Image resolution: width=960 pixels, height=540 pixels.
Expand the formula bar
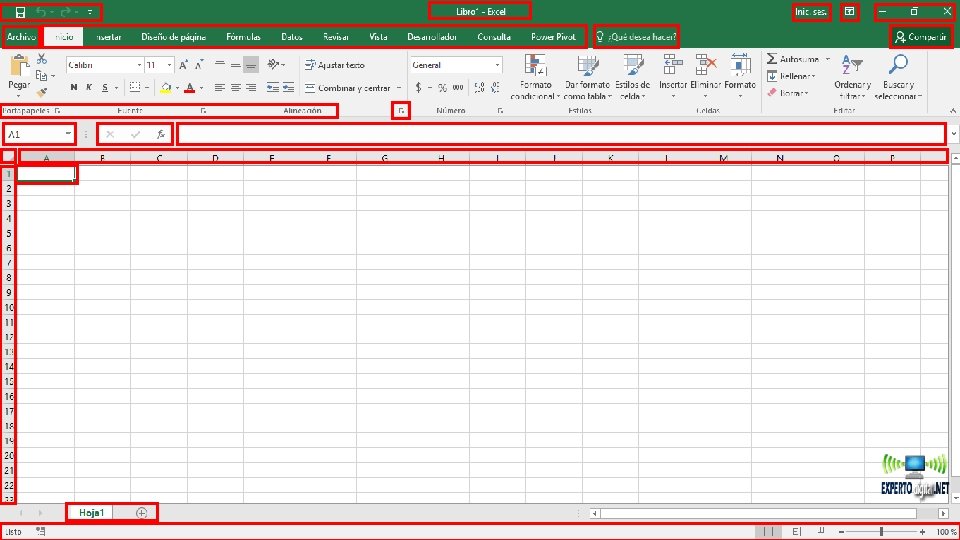(x=954, y=134)
